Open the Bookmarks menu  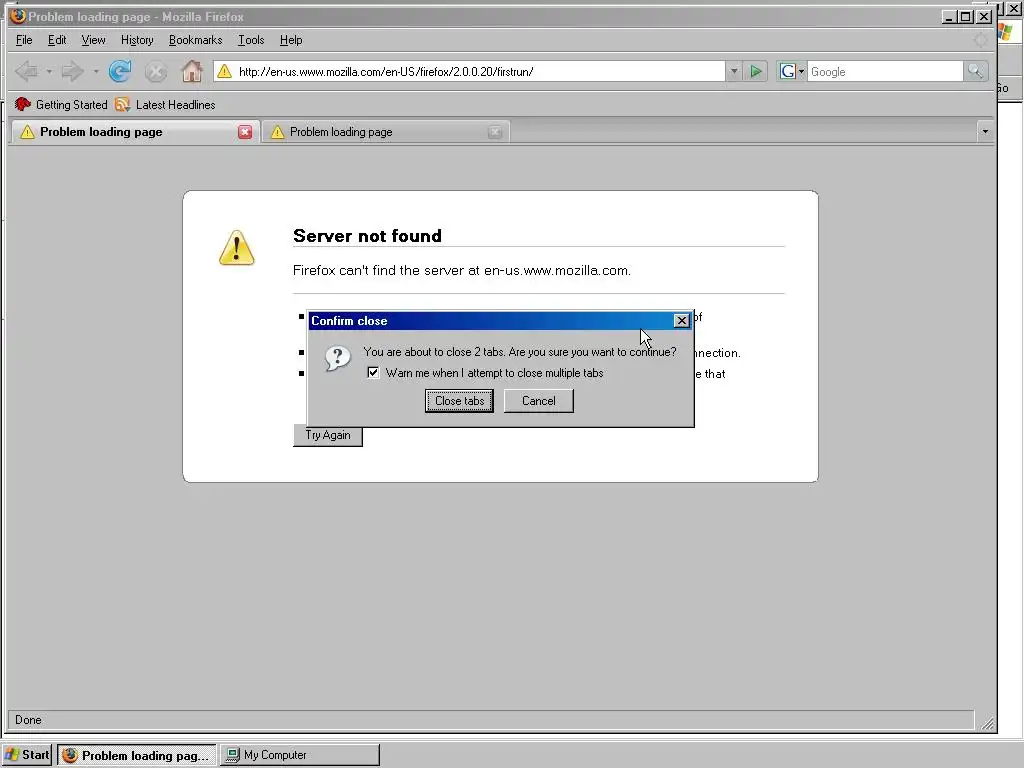[195, 40]
